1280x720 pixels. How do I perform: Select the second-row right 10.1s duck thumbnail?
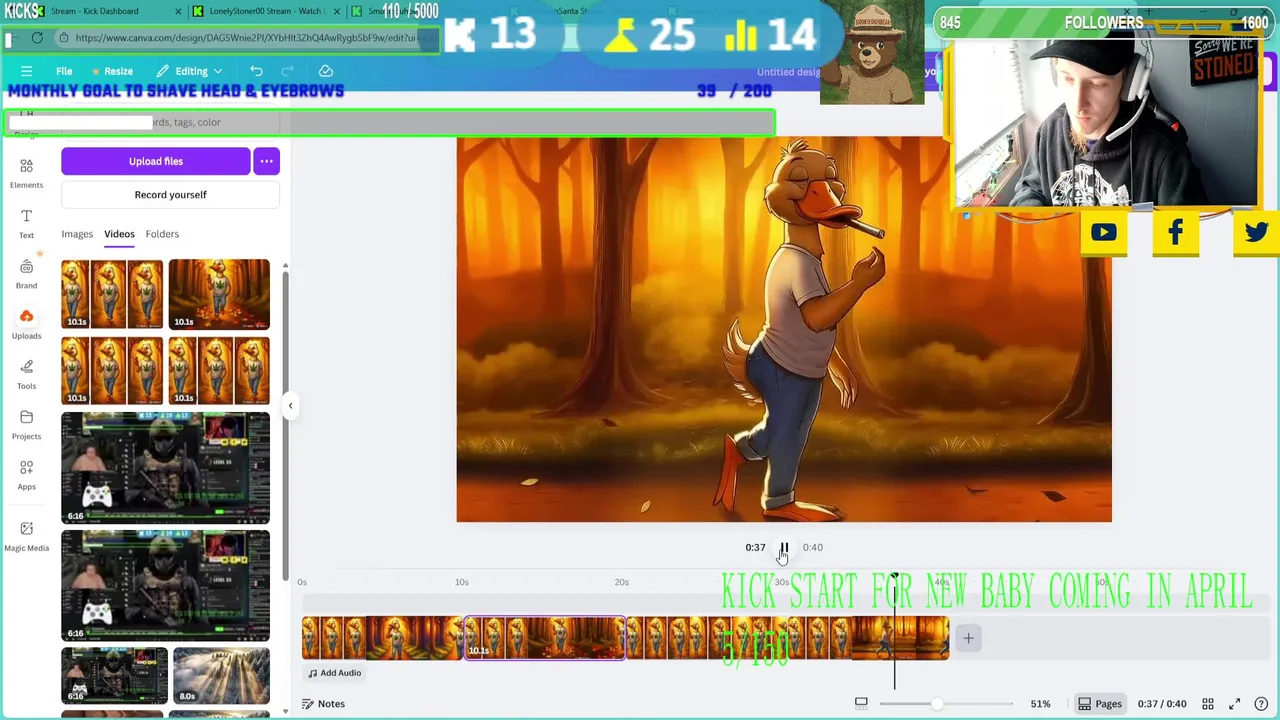coord(219,370)
